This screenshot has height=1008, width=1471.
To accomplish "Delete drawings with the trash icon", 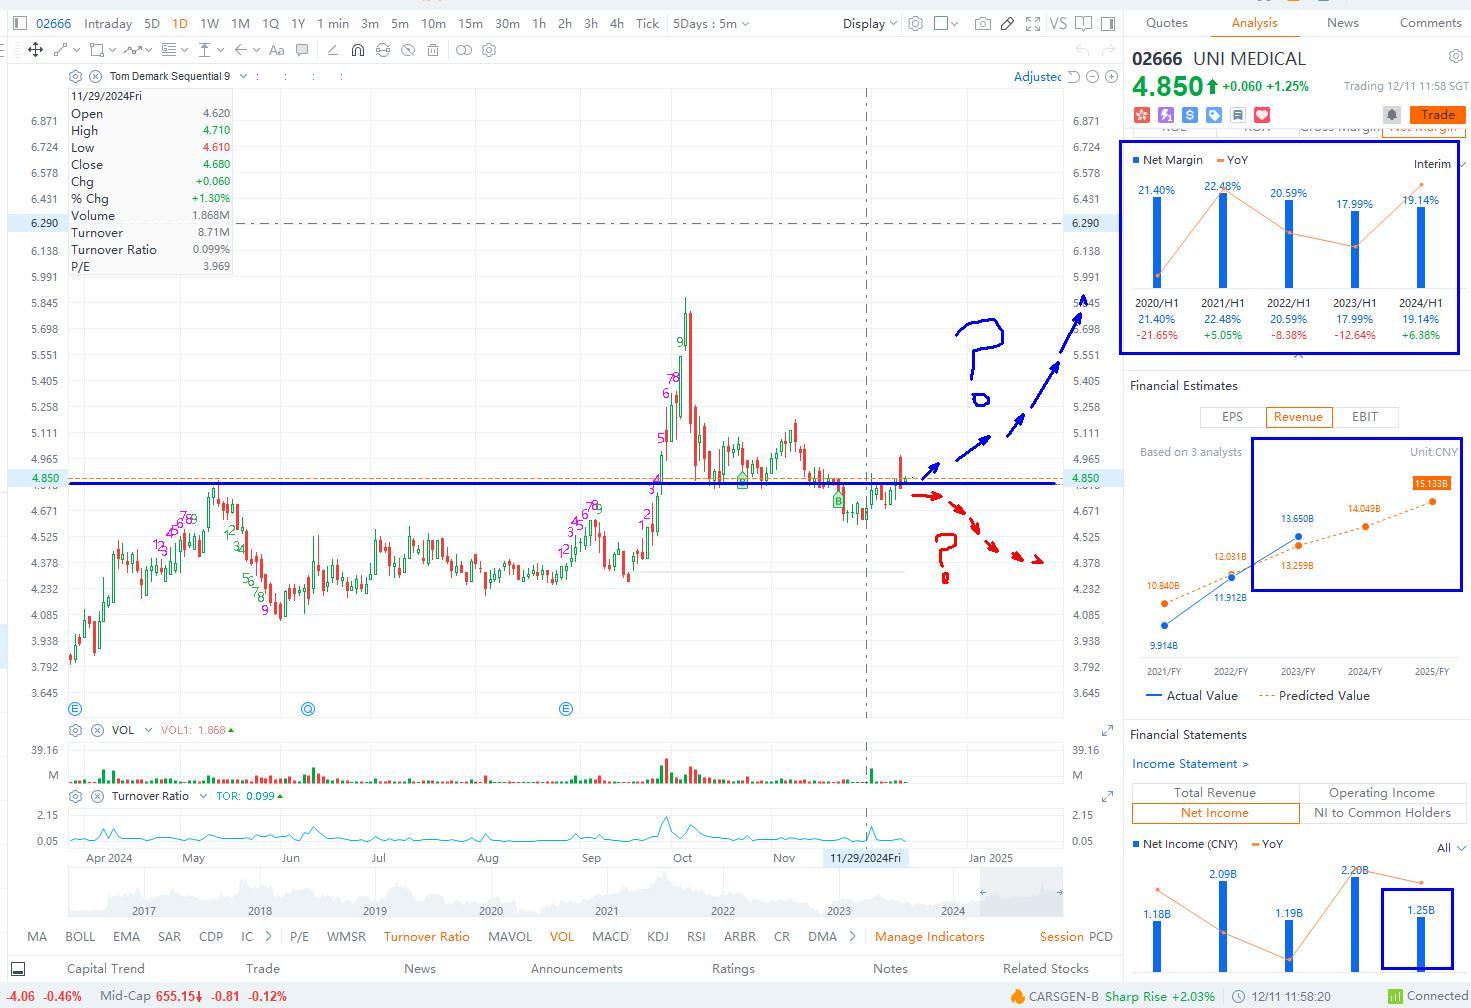I will pyautogui.click(x=433, y=50).
